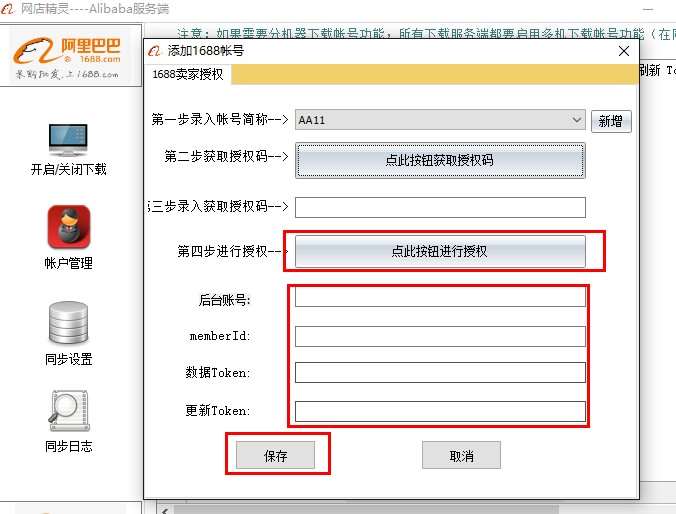Click the 同步设置 label

69,359
